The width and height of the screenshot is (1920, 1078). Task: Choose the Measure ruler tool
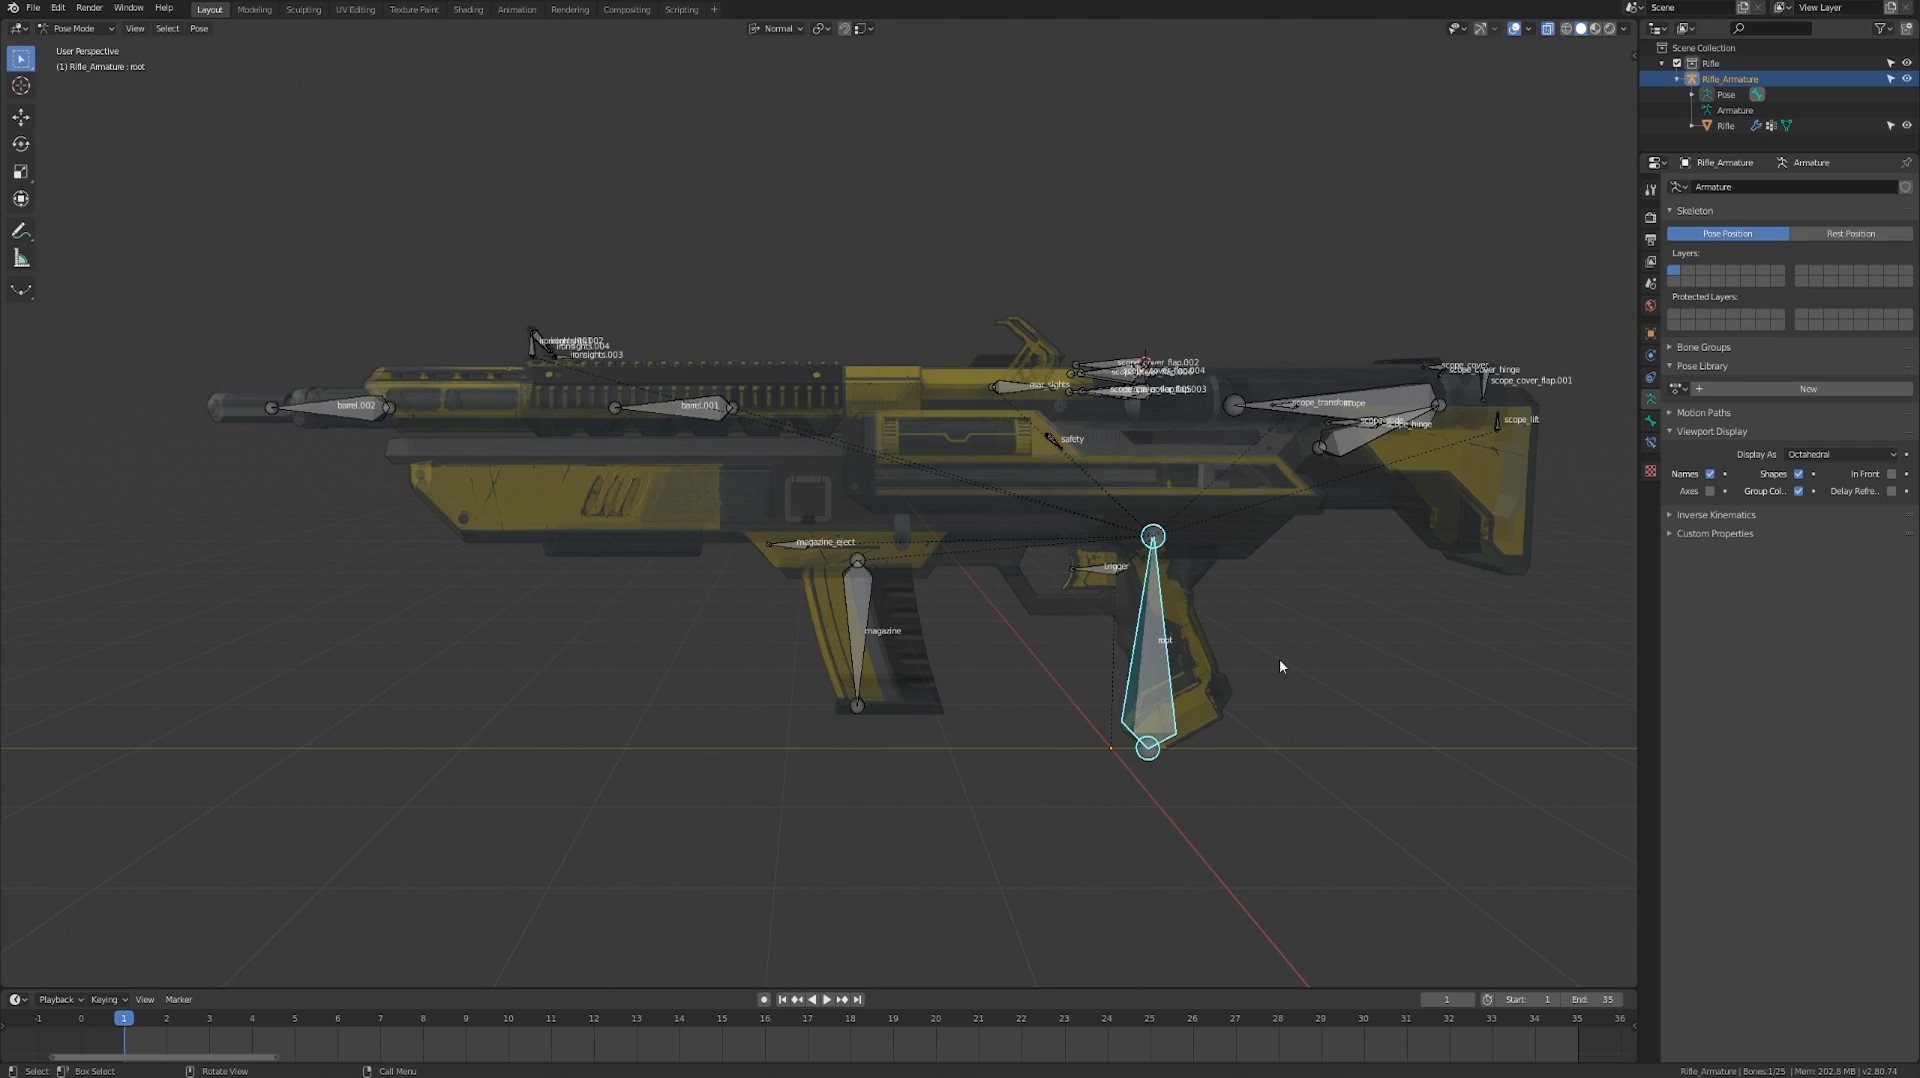[21, 259]
